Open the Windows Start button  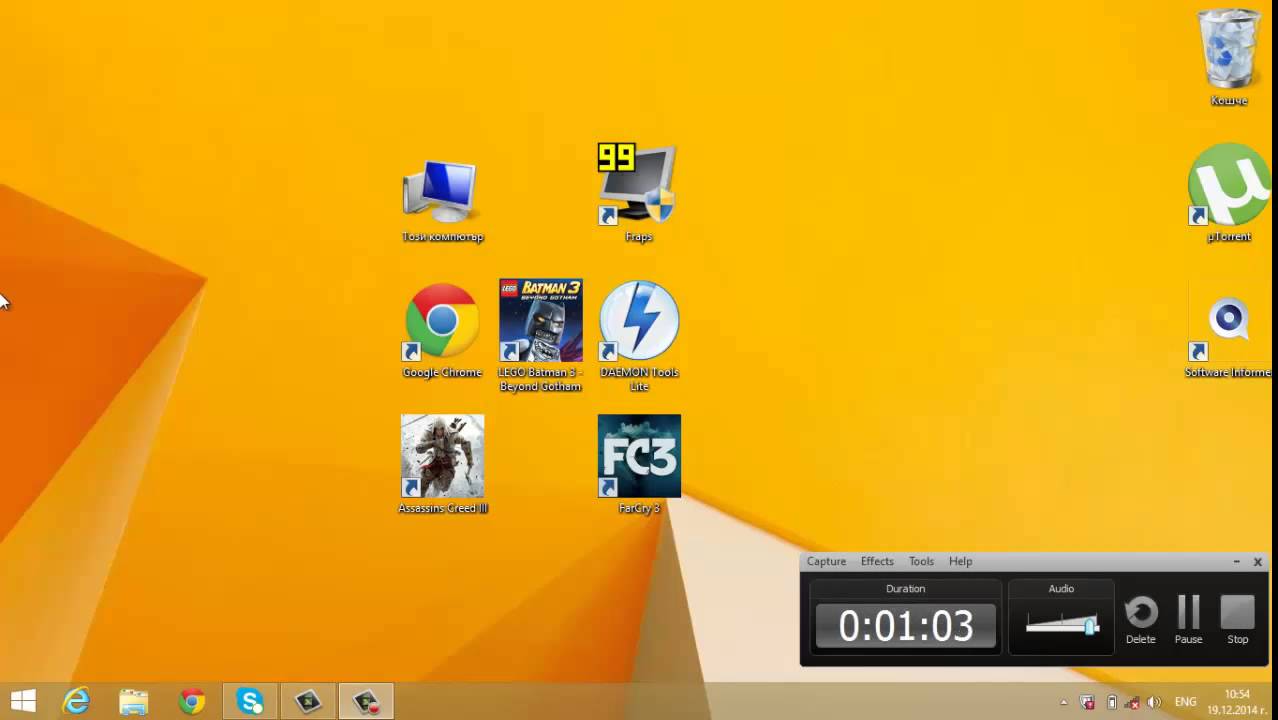coord(23,701)
